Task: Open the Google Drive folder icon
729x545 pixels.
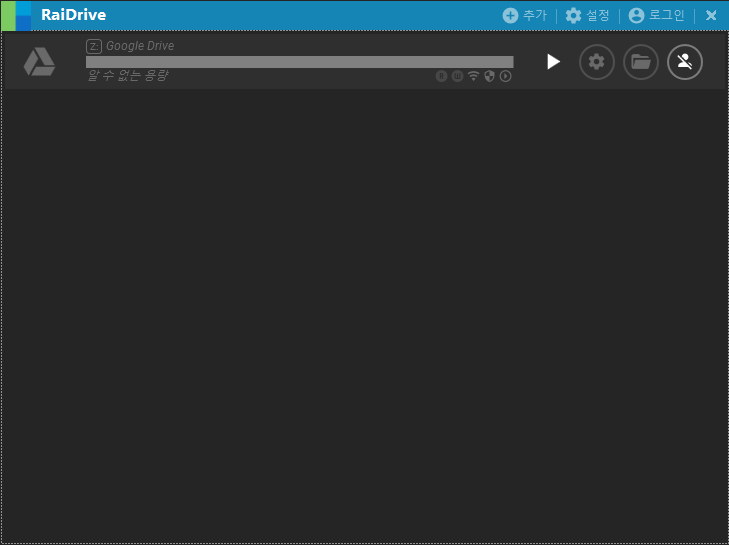Action: tap(641, 62)
